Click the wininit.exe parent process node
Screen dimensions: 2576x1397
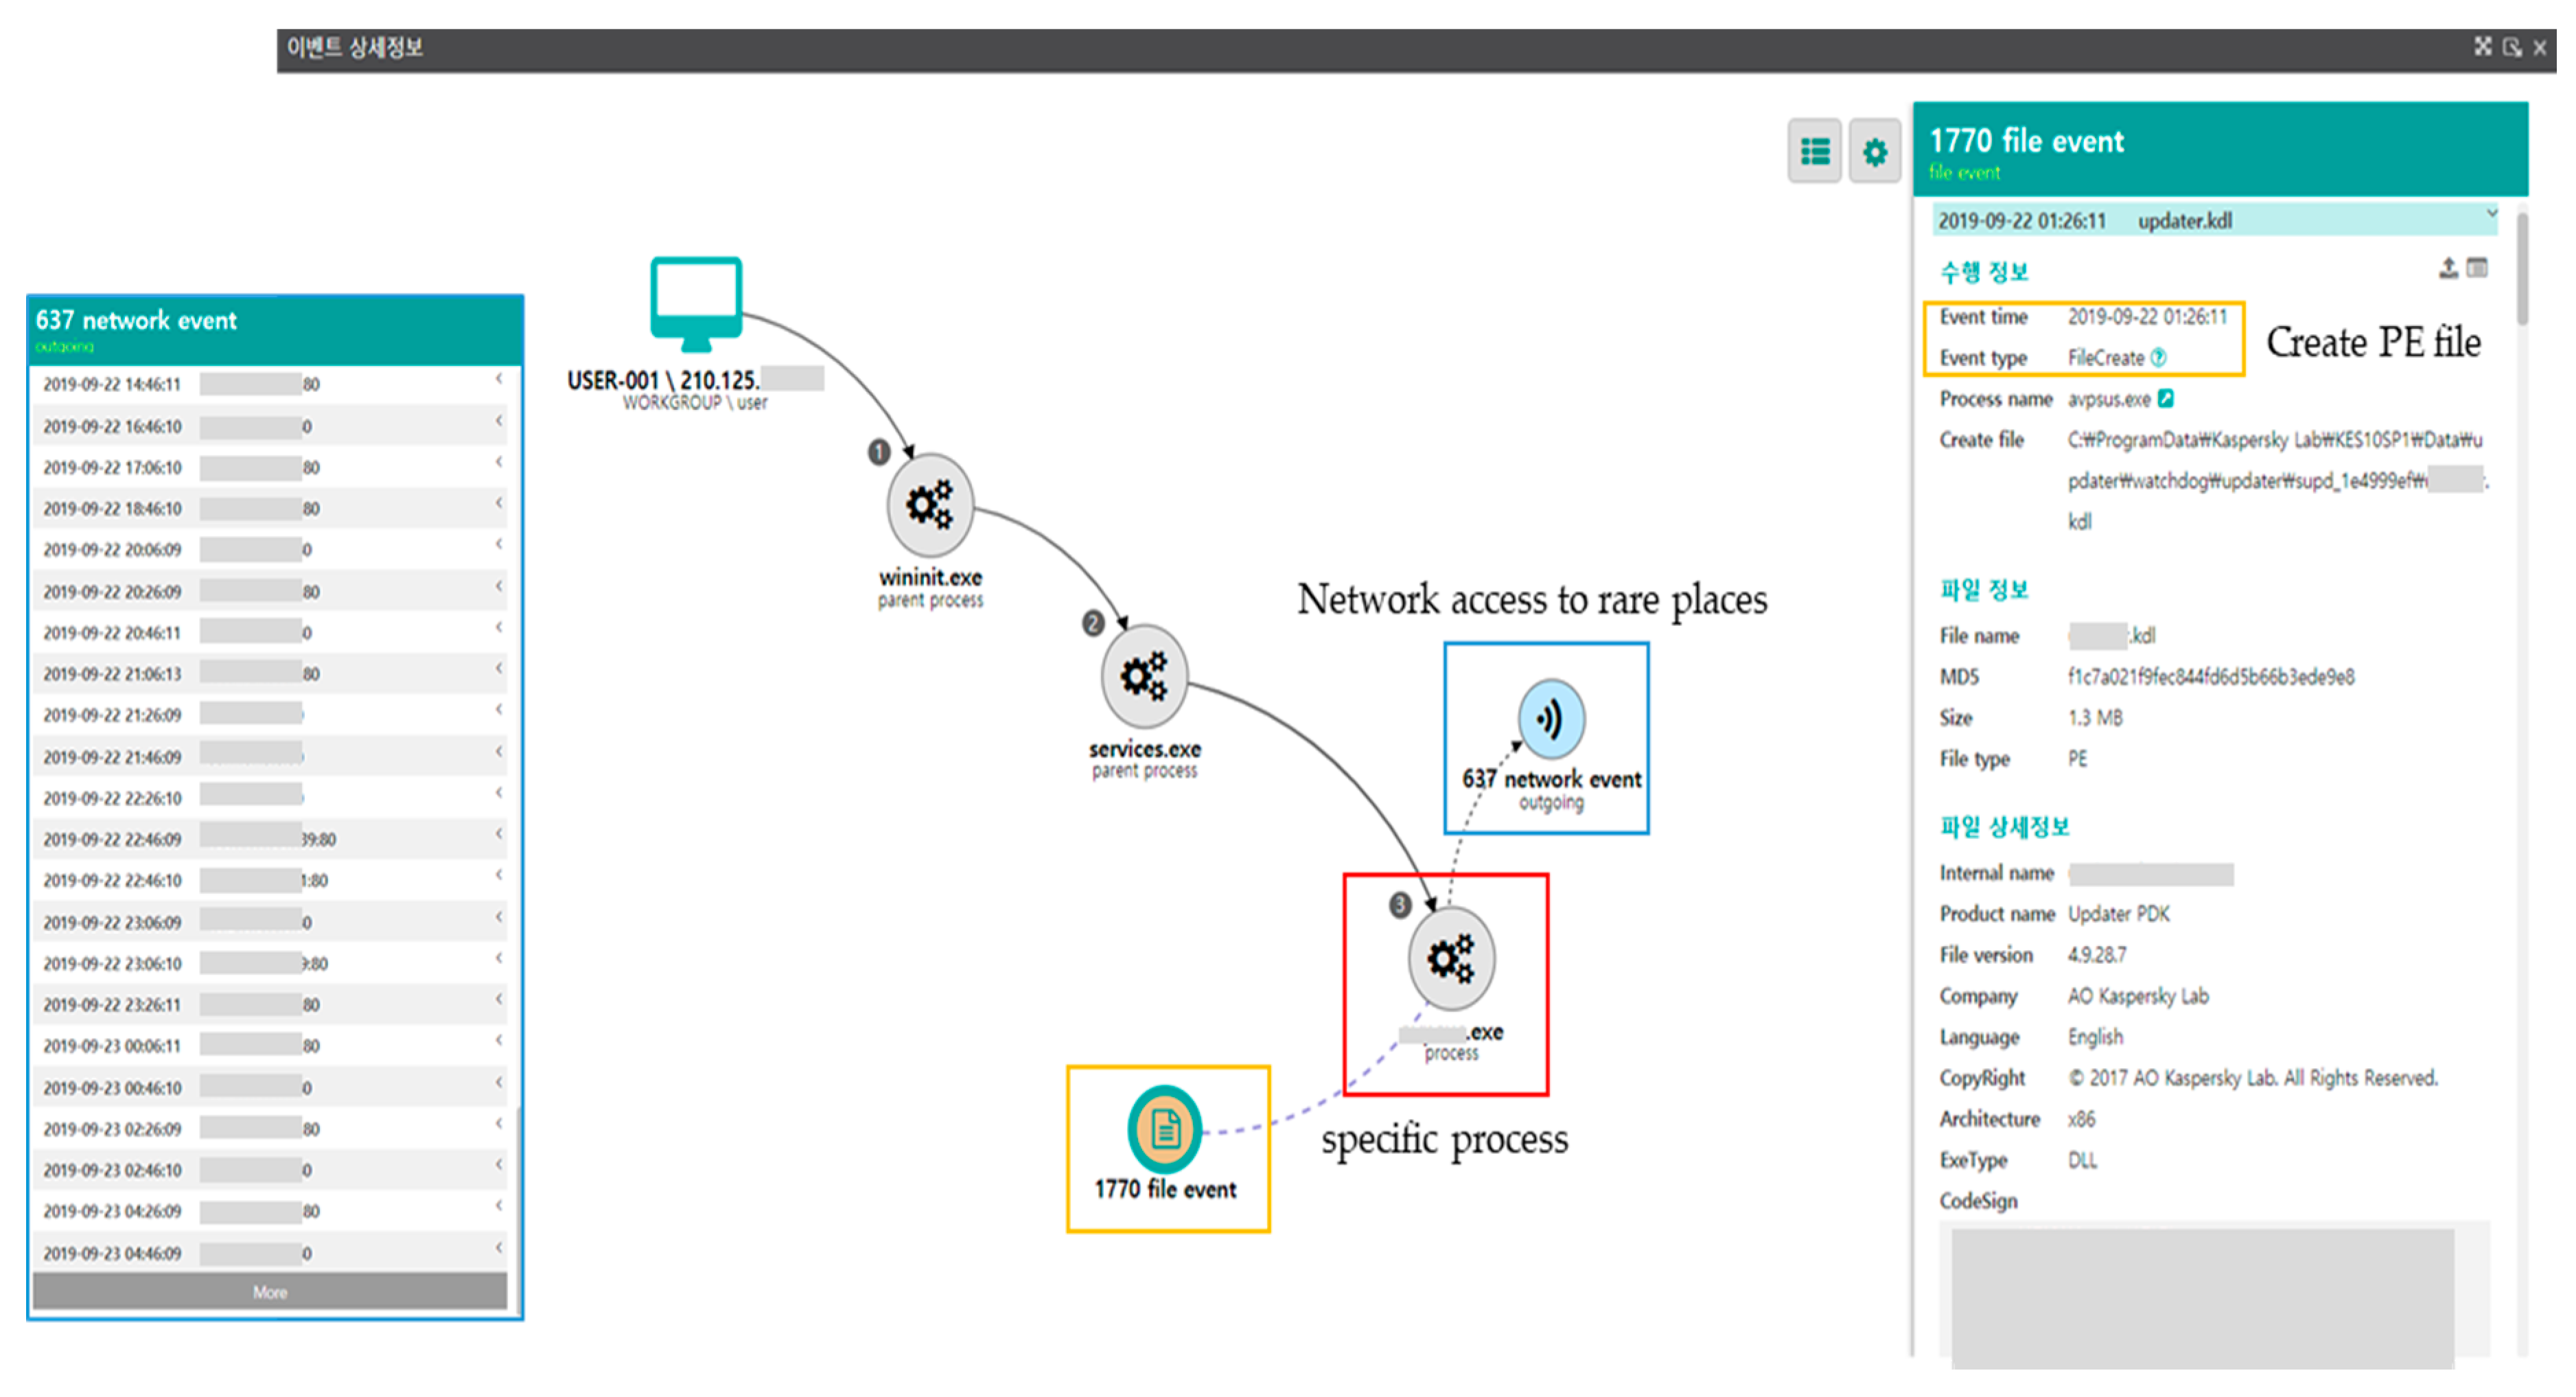point(929,505)
